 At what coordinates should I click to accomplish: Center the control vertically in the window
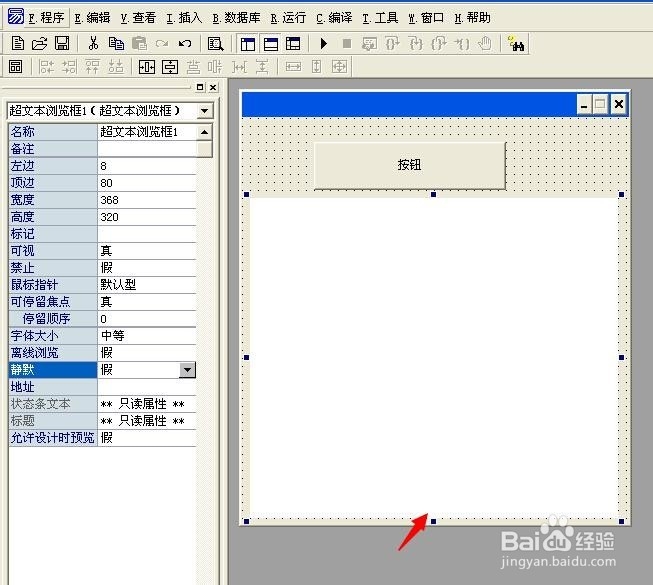click(x=170, y=67)
